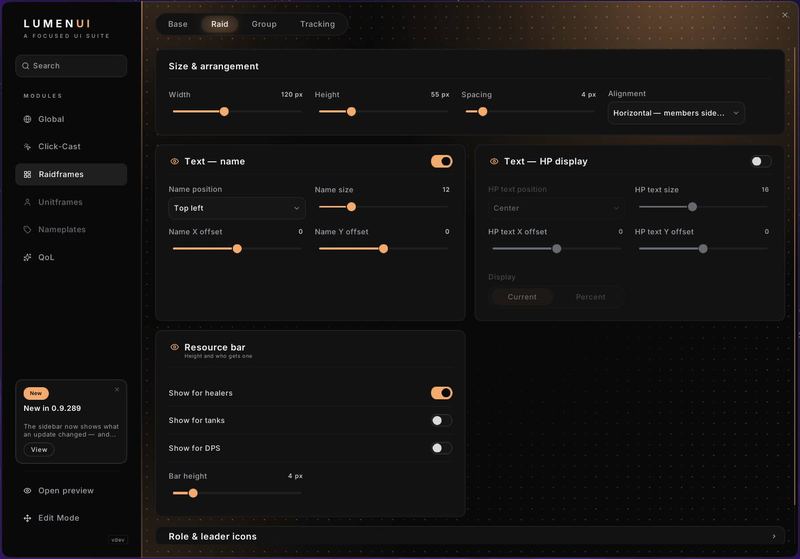Viewport: 800px width, 559px height.
Task: Click eye icon beside Text — name
Action: (x=174, y=161)
